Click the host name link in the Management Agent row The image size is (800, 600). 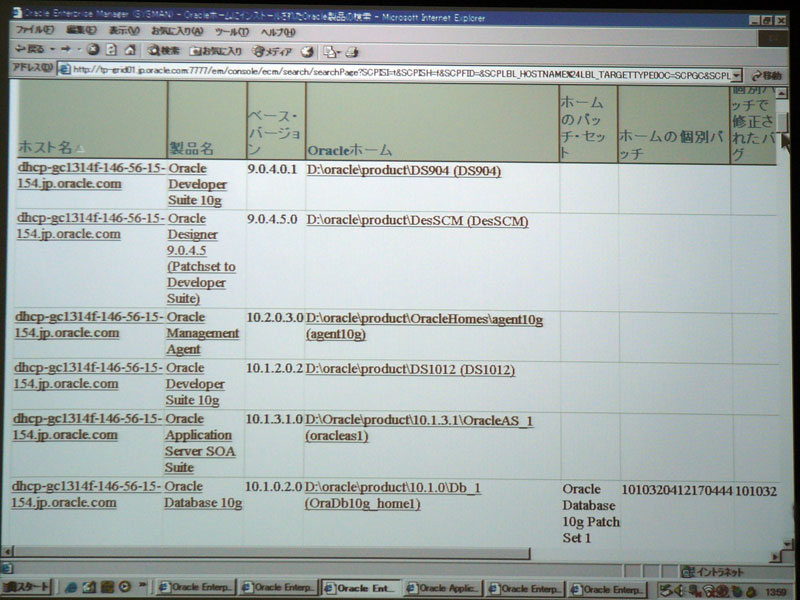[x=88, y=324]
